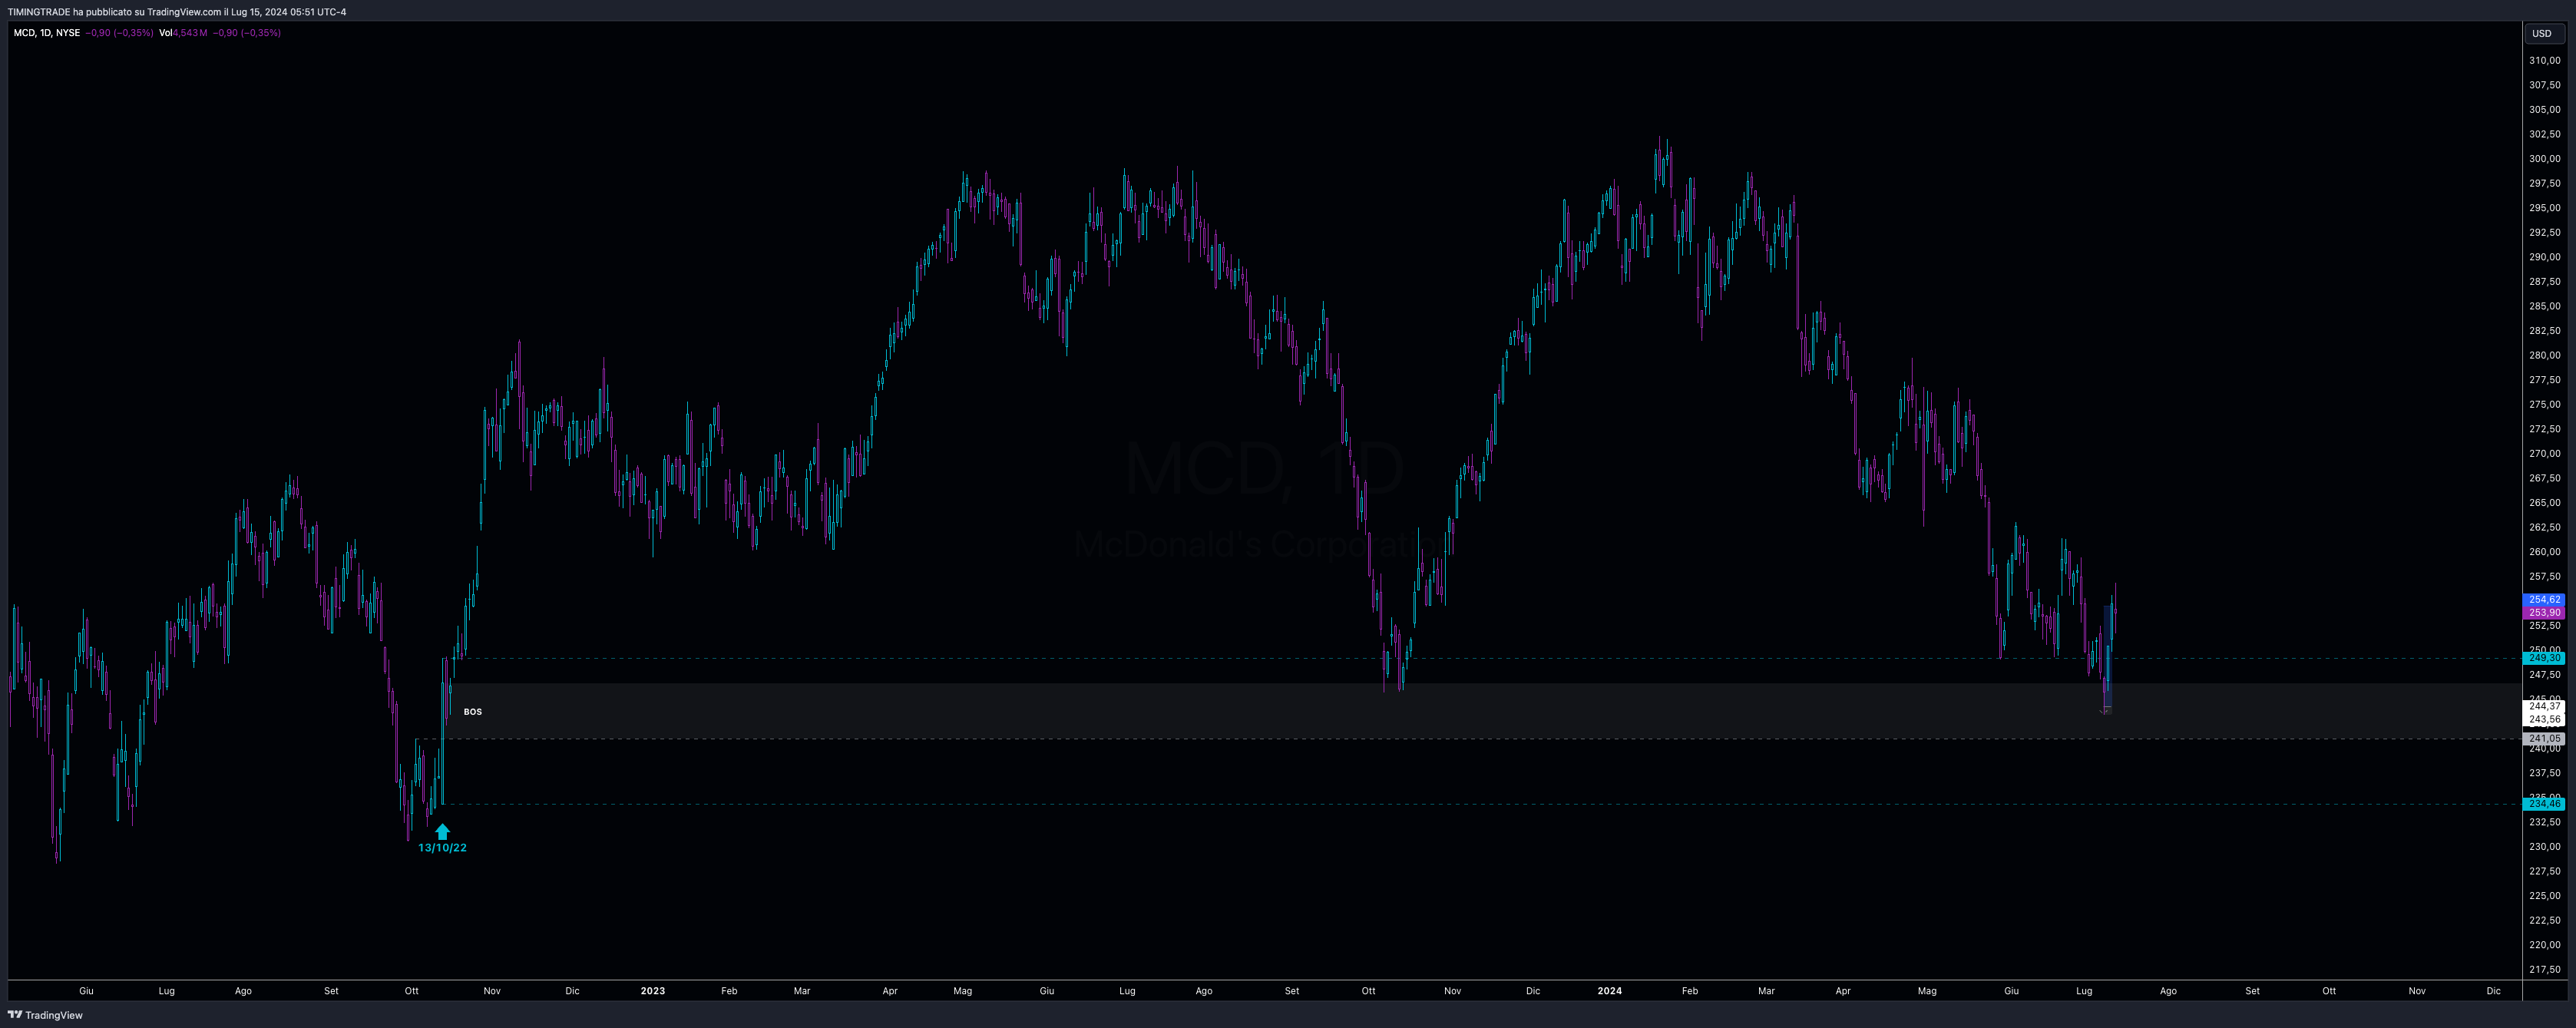Viewport: 2576px width, 1028px height.
Task: Click the 13/10/22 date annotation
Action: pyautogui.click(x=442, y=848)
